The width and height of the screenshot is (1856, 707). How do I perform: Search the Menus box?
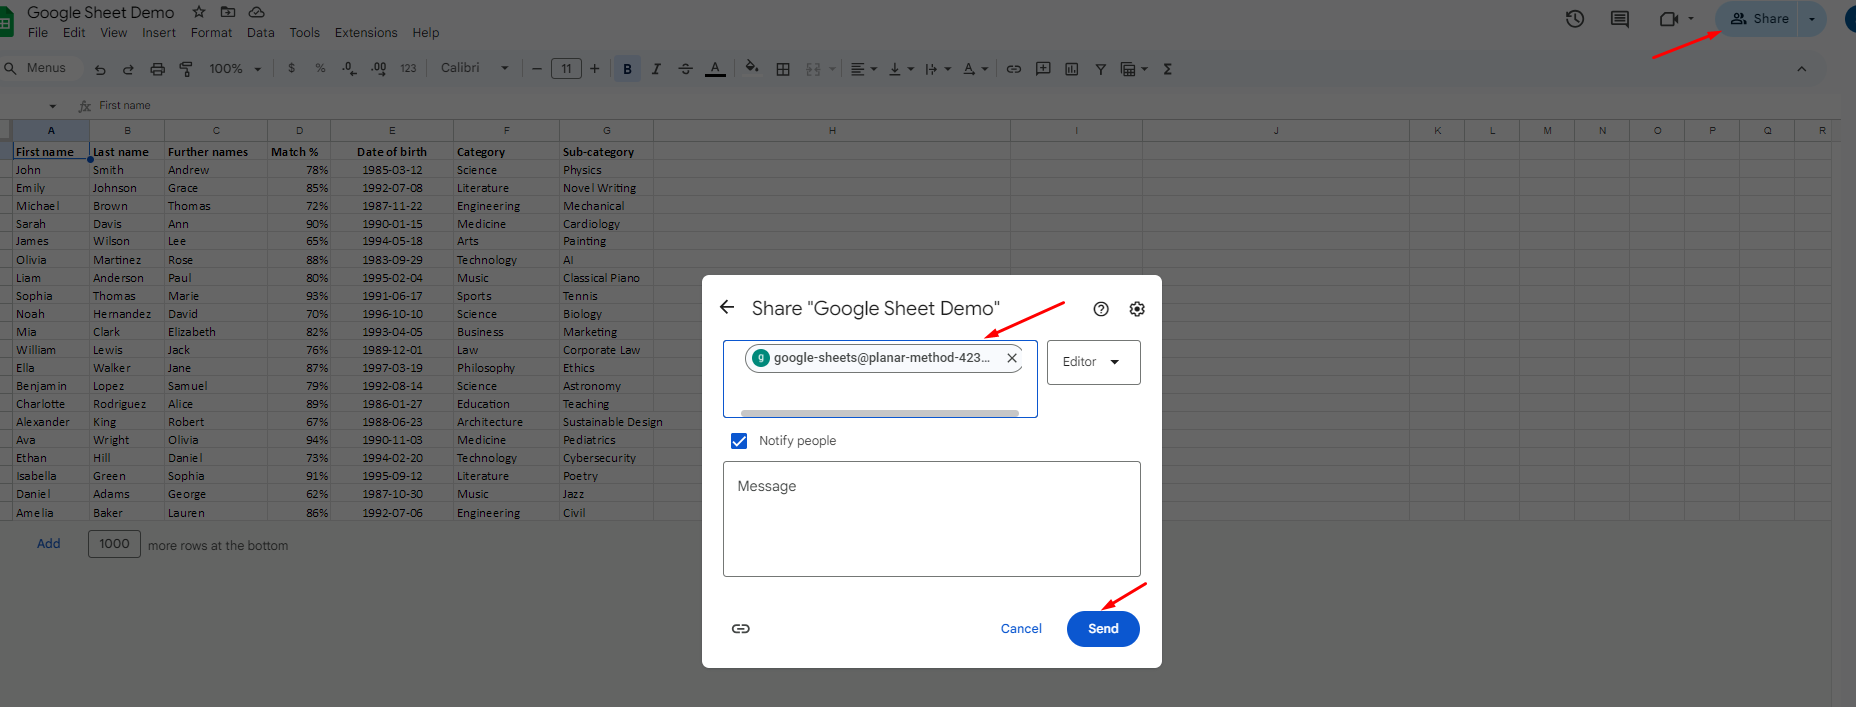[38, 68]
